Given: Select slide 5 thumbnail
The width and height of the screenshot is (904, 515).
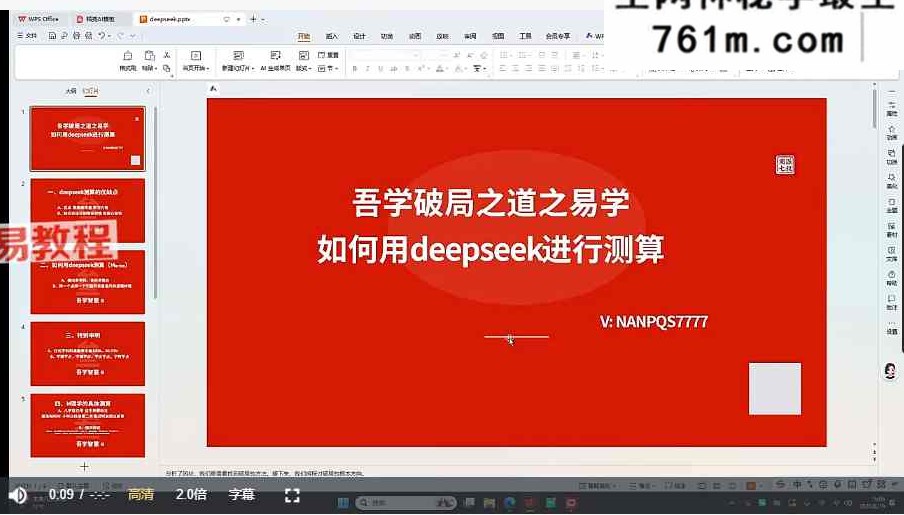Looking at the screenshot, I should (x=88, y=425).
